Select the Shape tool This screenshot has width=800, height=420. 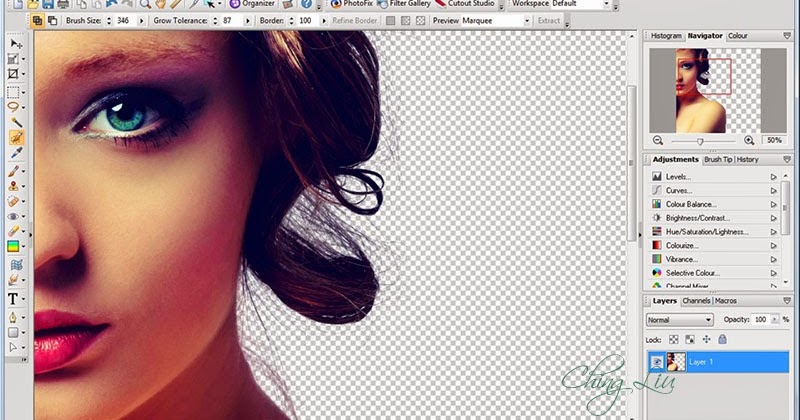click(x=13, y=333)
